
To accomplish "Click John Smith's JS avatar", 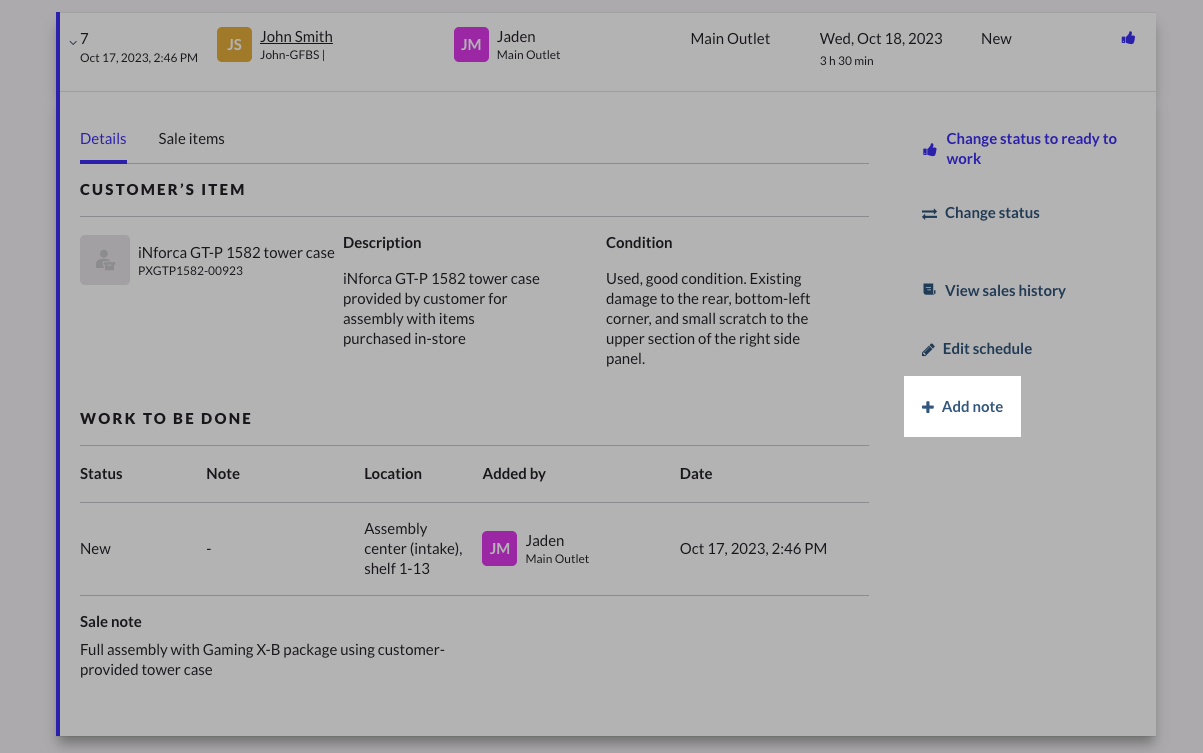I will (x=234, y=45).
